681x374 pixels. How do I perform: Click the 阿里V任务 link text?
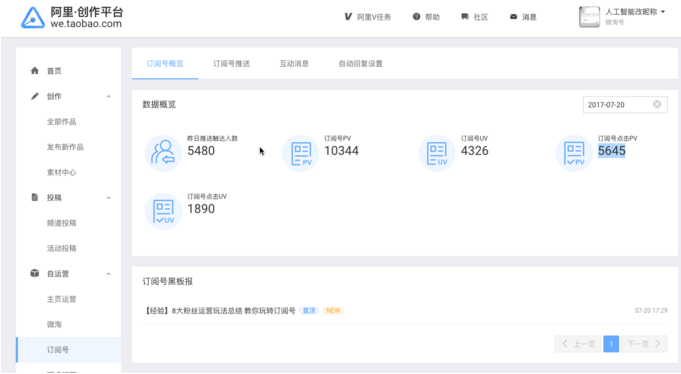[374, 17]
